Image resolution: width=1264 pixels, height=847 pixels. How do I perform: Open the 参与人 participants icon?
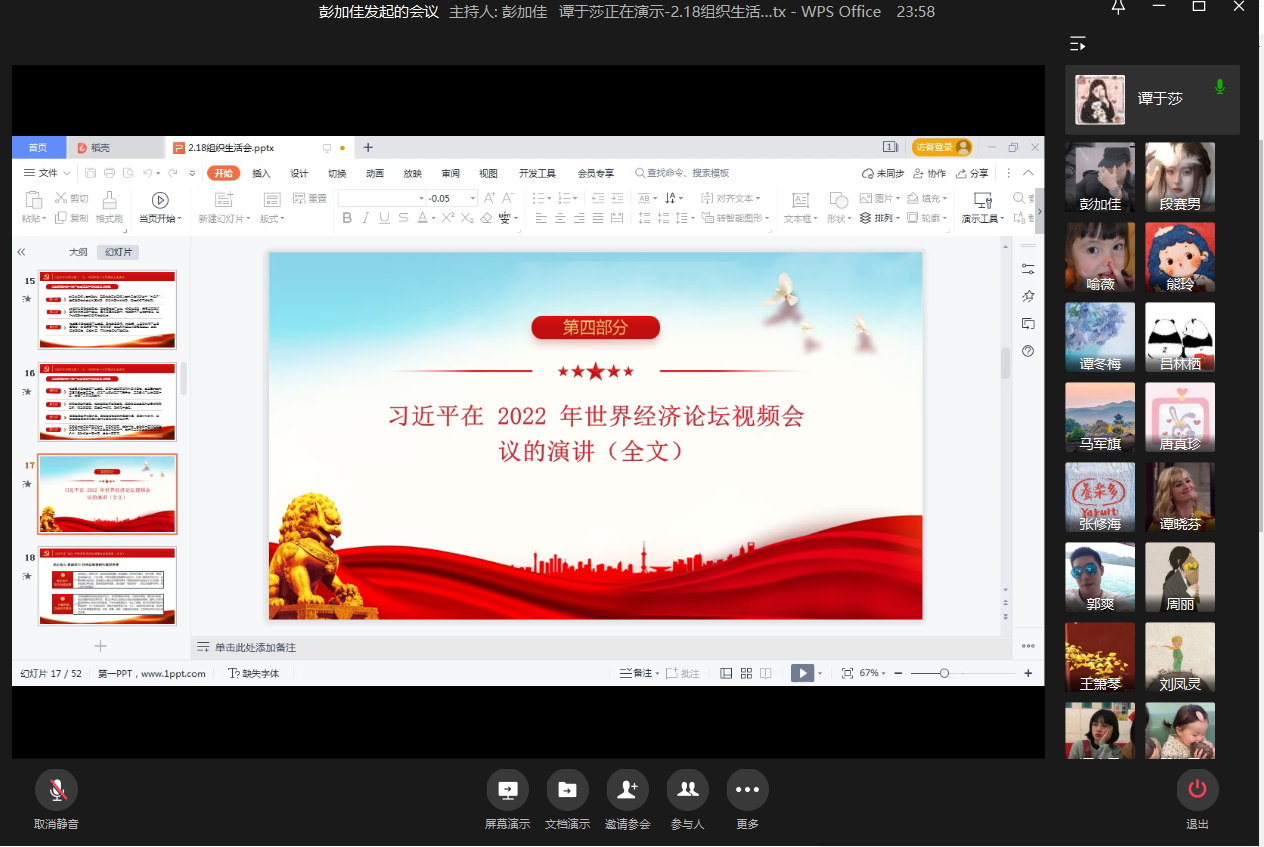[687, 790]
